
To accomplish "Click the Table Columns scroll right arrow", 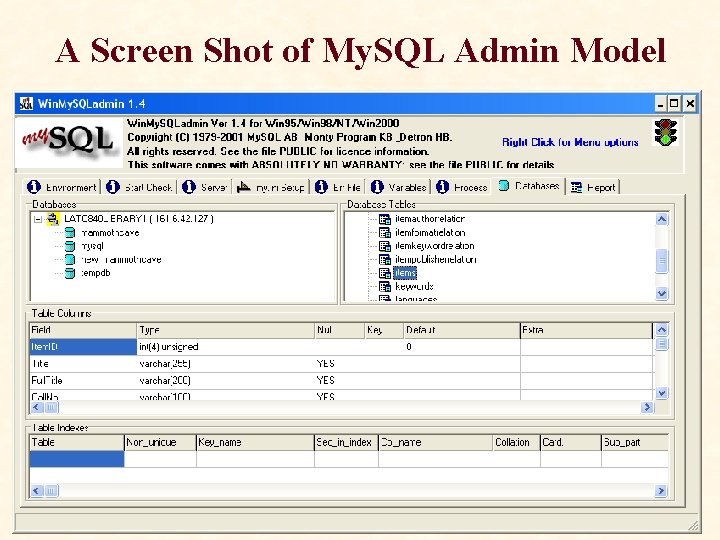I will point(647,407).
